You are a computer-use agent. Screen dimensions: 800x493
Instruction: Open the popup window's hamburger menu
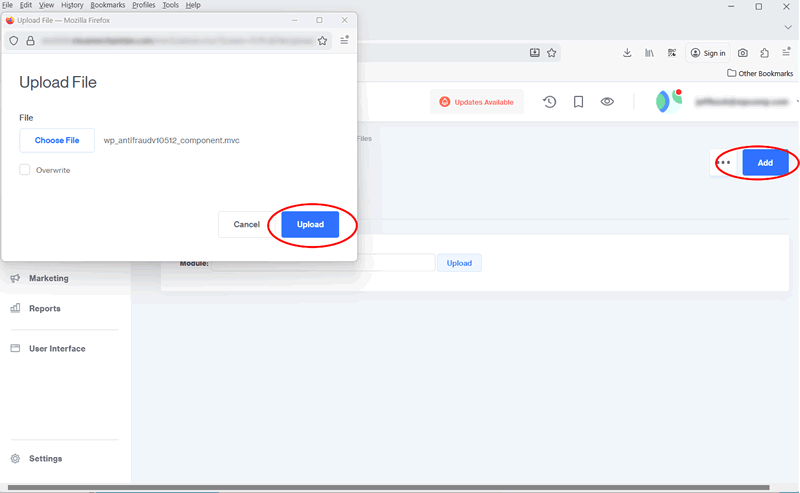[344, 40]
